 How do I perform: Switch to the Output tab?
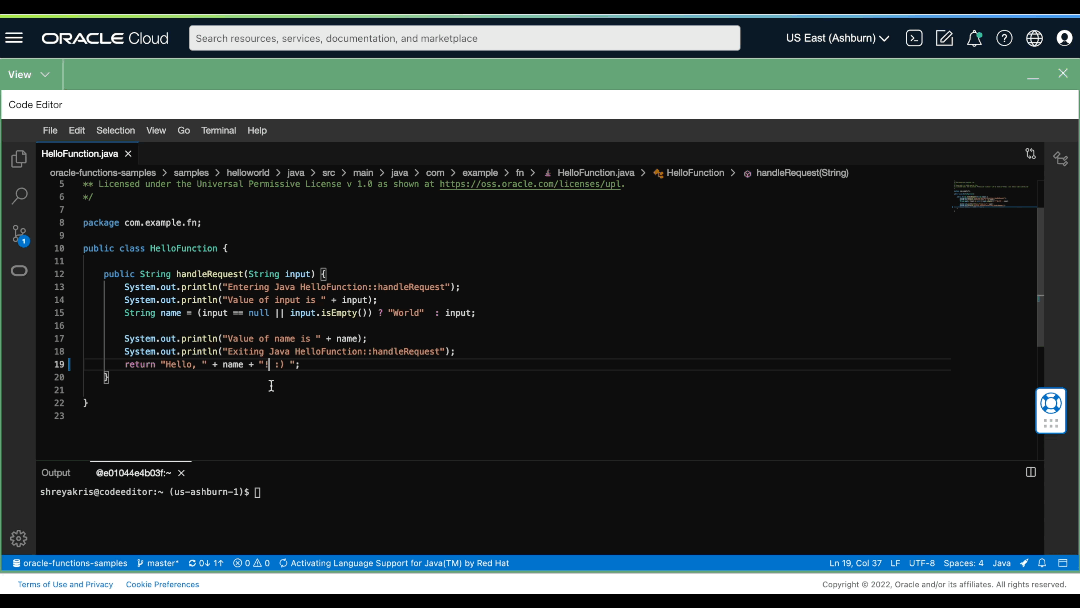point(55,471)
